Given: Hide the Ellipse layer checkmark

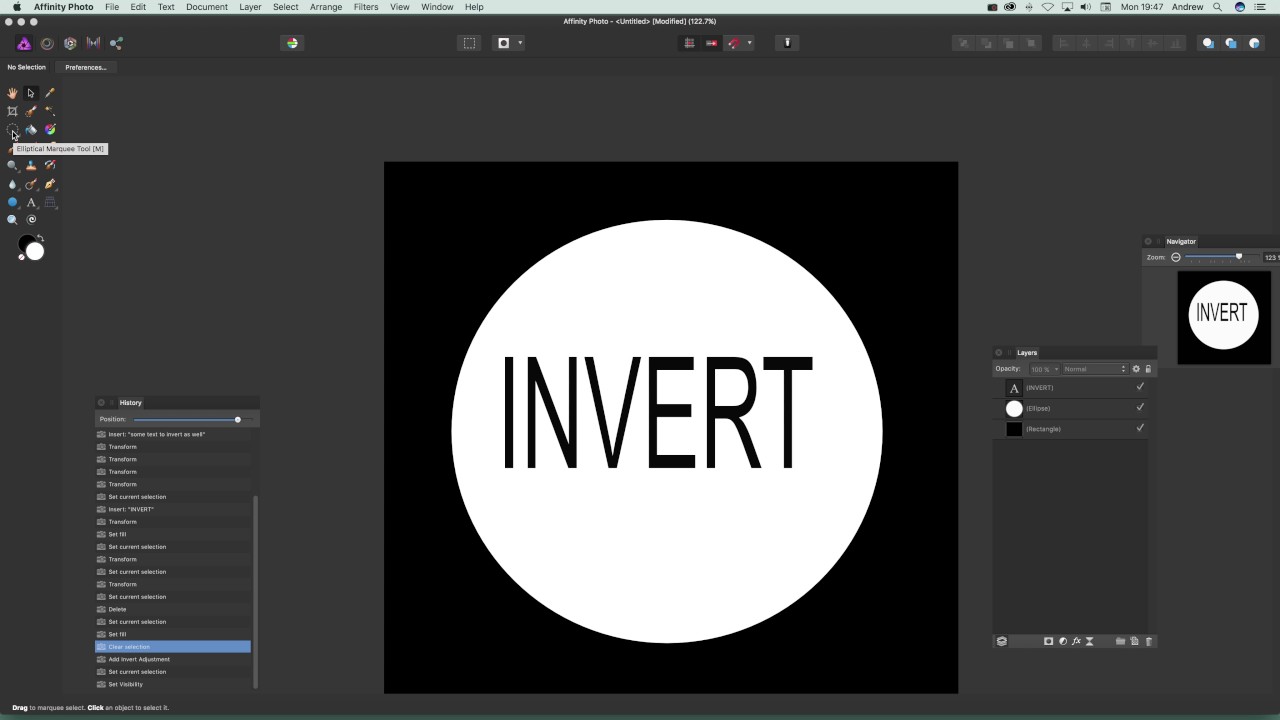Looking at the screenshot, I should 1140,407.
